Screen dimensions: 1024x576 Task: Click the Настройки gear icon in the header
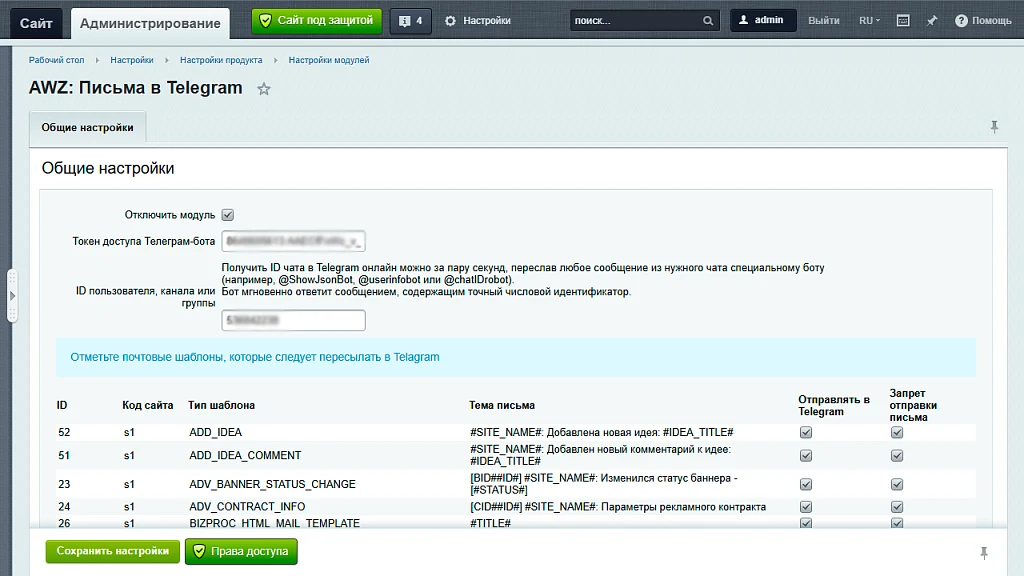click(451, 21)
